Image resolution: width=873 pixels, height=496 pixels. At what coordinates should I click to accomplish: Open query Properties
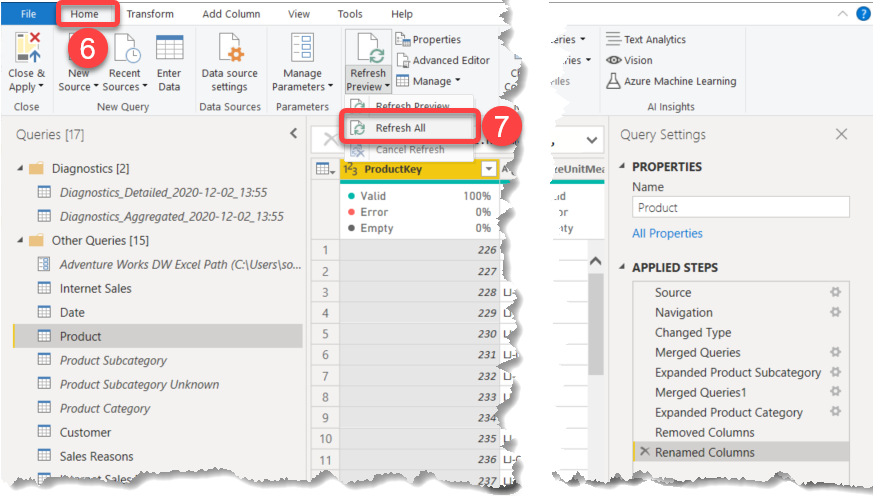coord(428,40)
